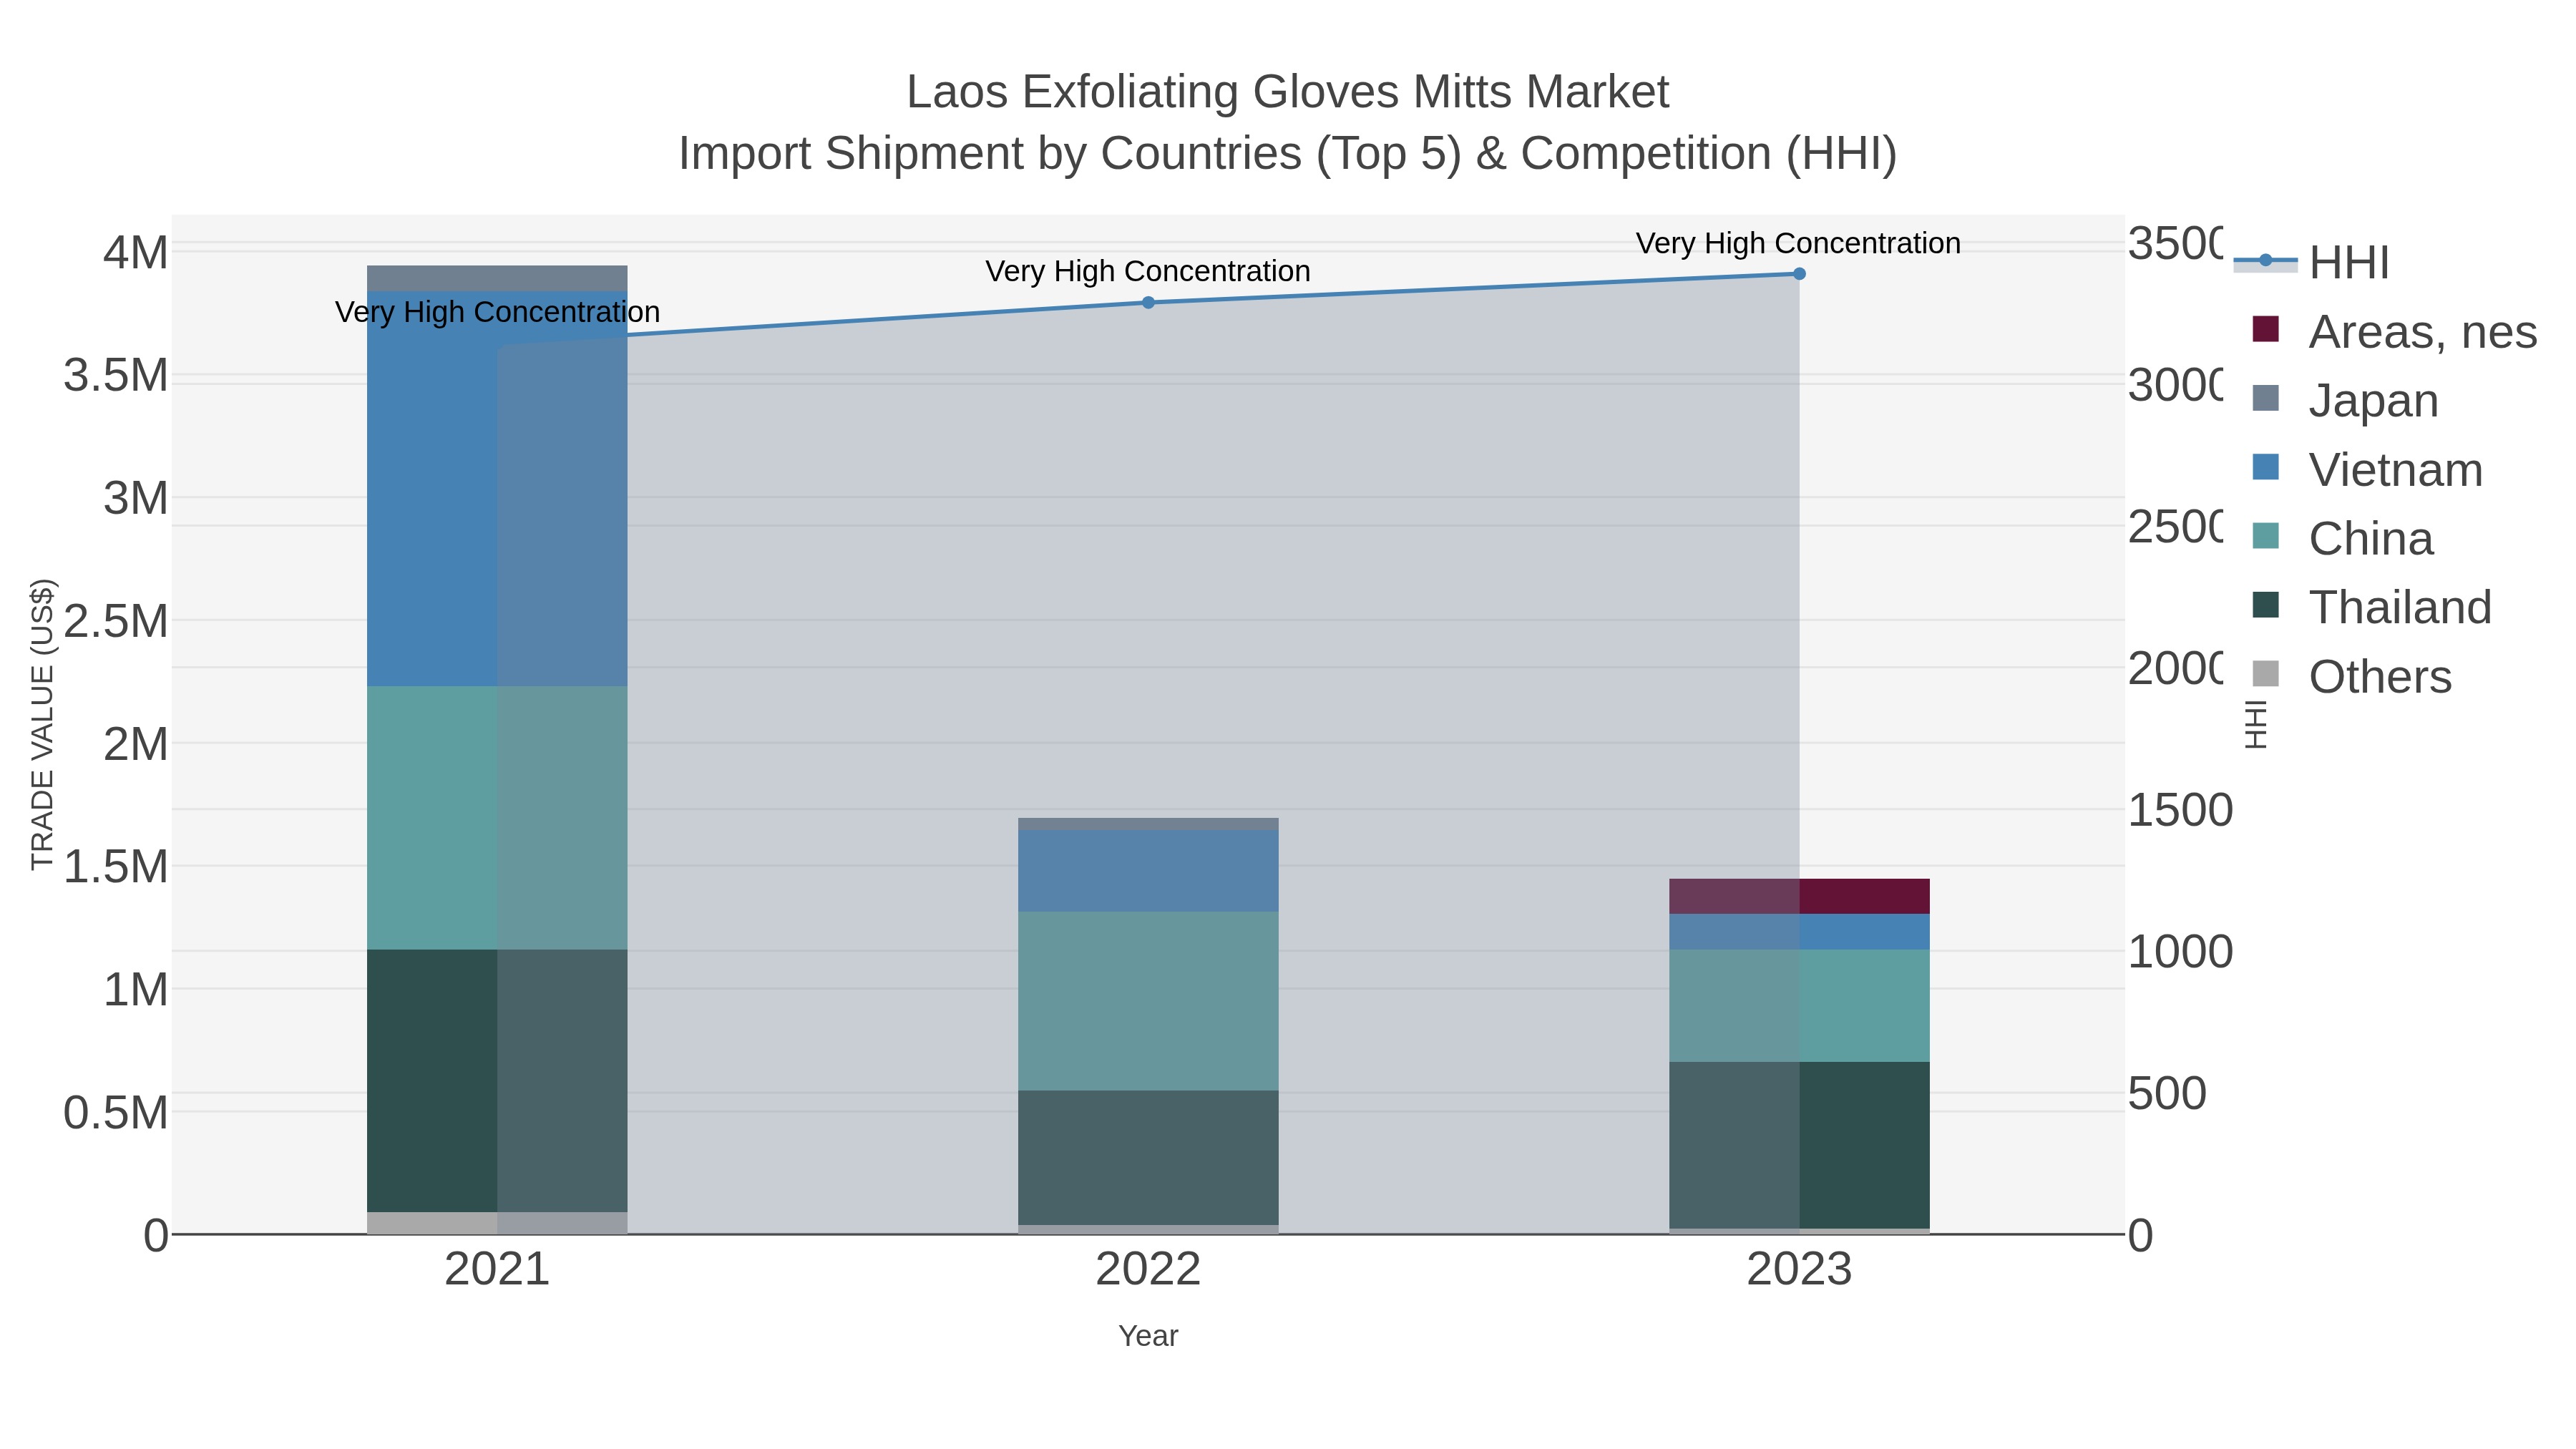Toggle the Vietnam legend entry
The height and width of the screenshot is (1449, 2576).
2367,469
